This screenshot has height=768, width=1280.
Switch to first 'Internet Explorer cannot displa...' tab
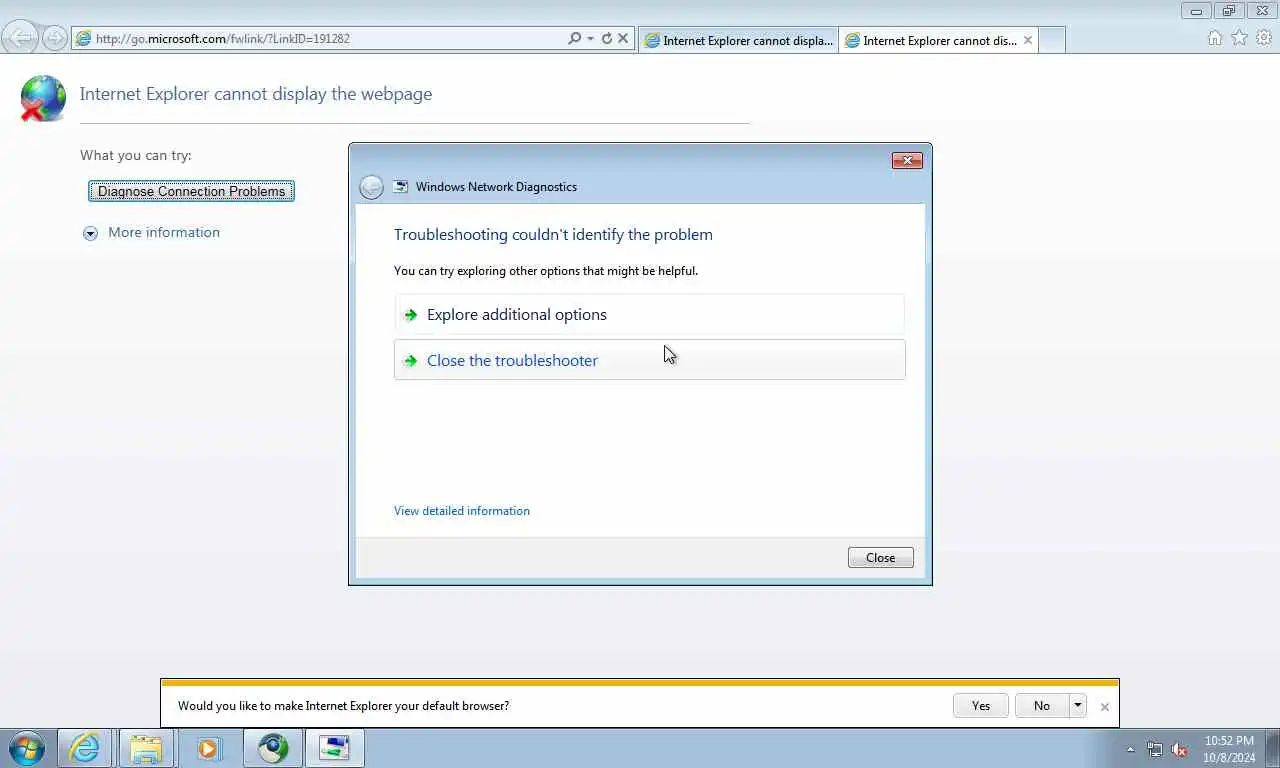pyautogui.click(x=738, y=40)
